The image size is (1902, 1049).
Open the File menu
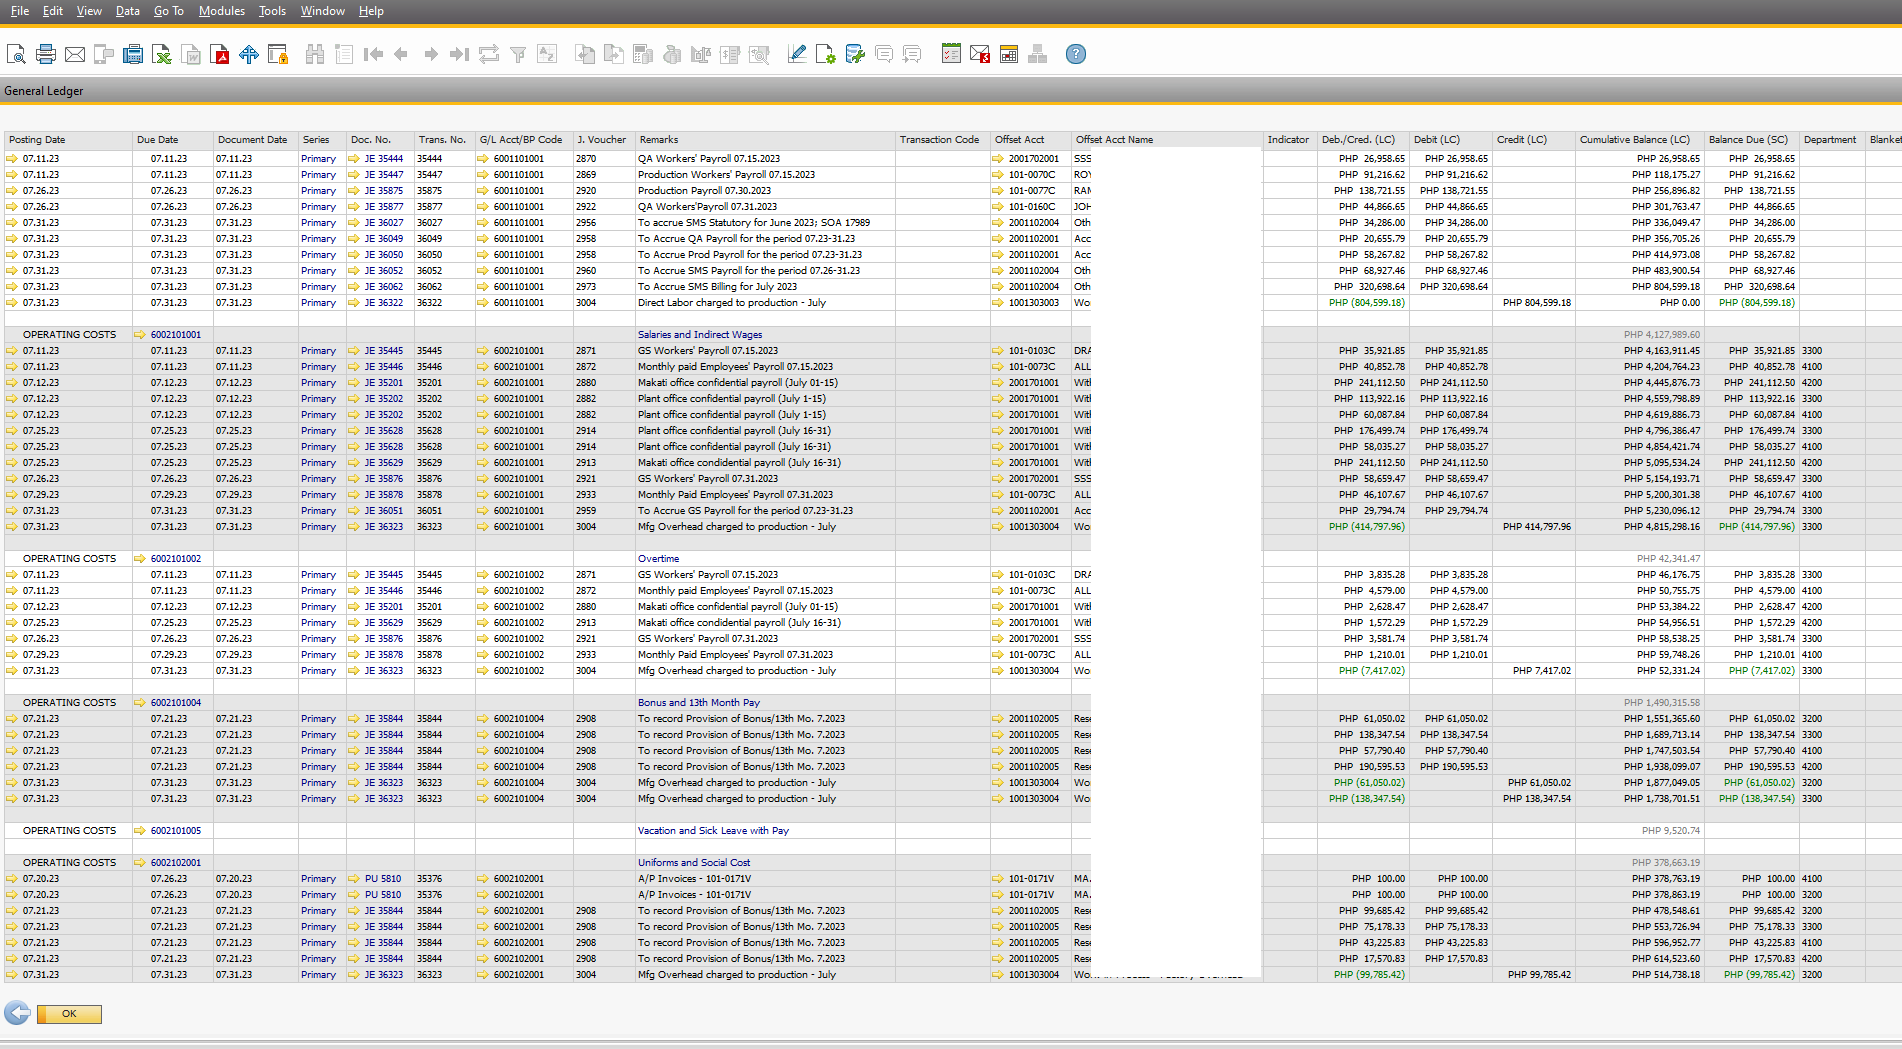20,11
